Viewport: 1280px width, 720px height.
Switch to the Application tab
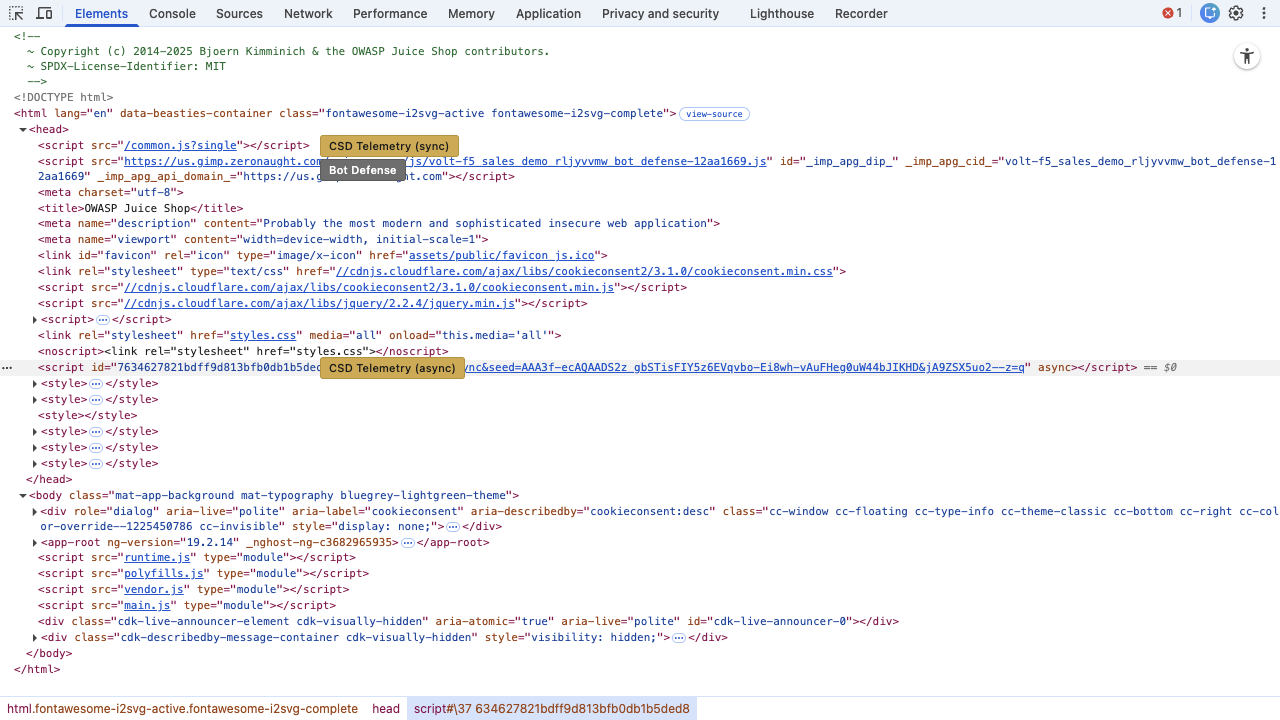(x=548, y=14)
